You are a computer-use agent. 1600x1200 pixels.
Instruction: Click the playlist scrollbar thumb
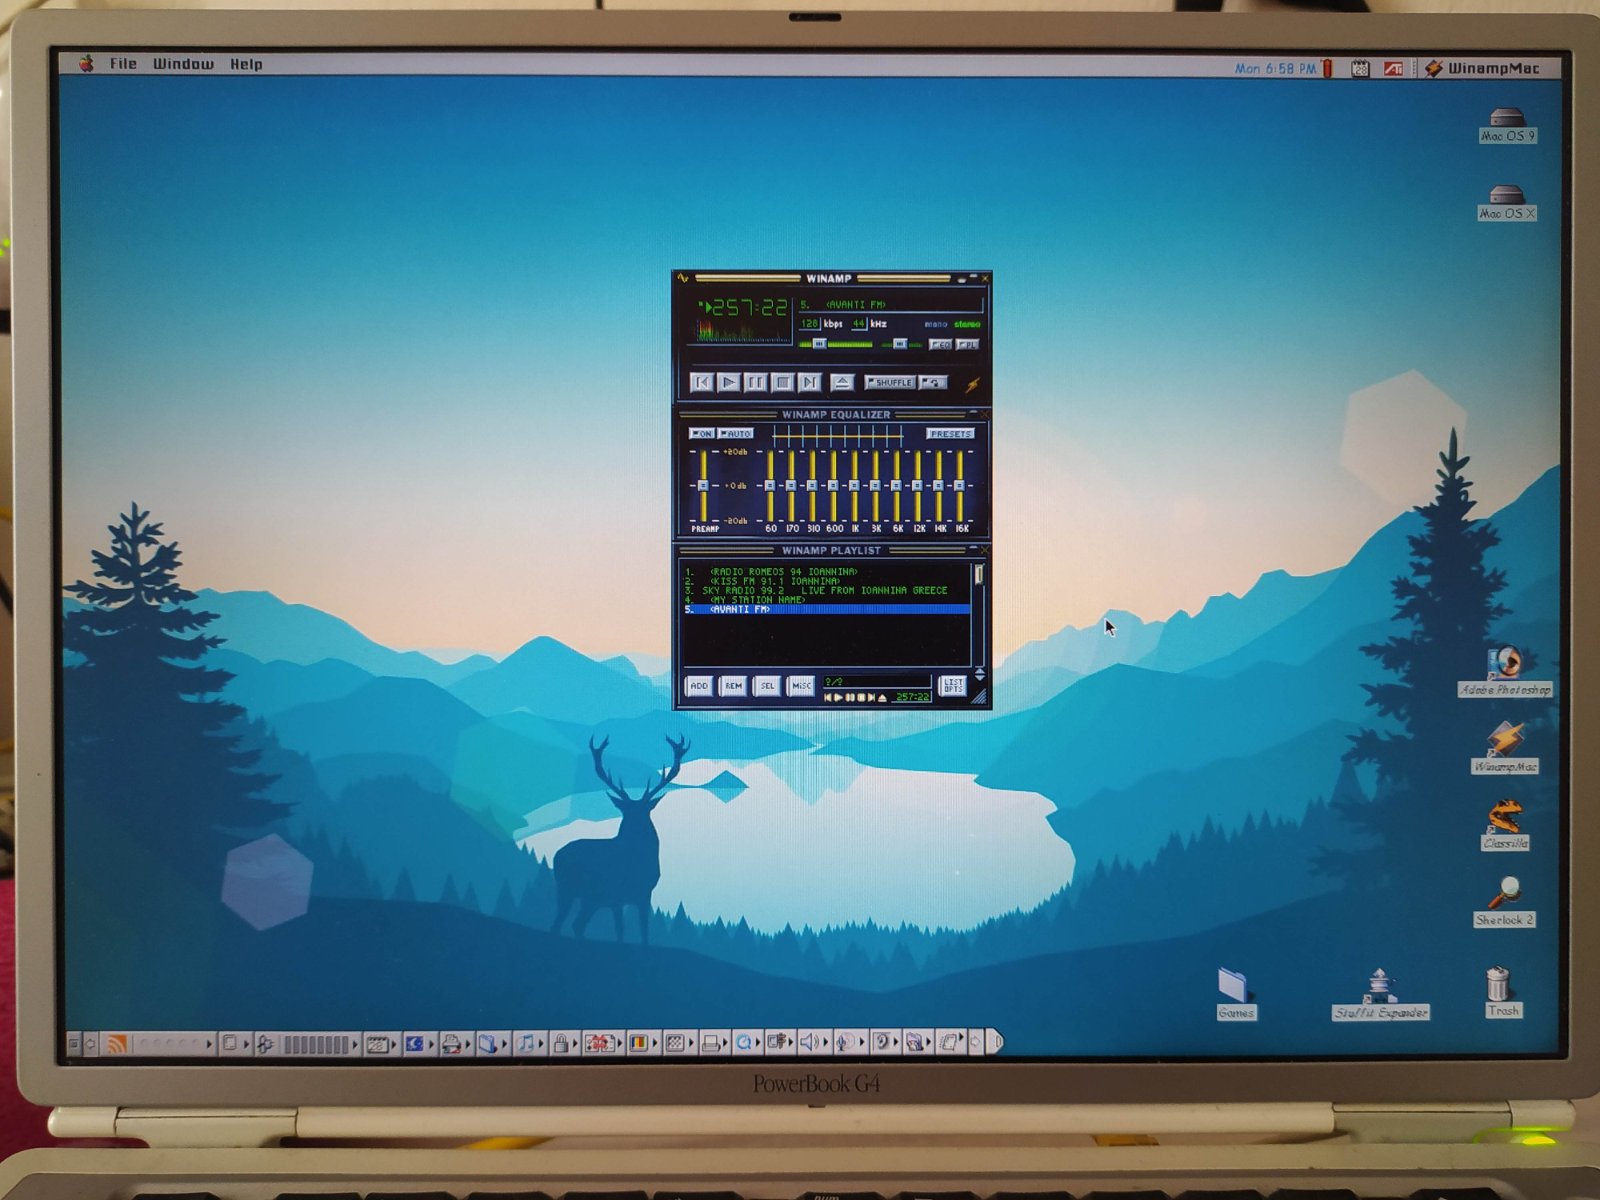(x=979, y=574)
